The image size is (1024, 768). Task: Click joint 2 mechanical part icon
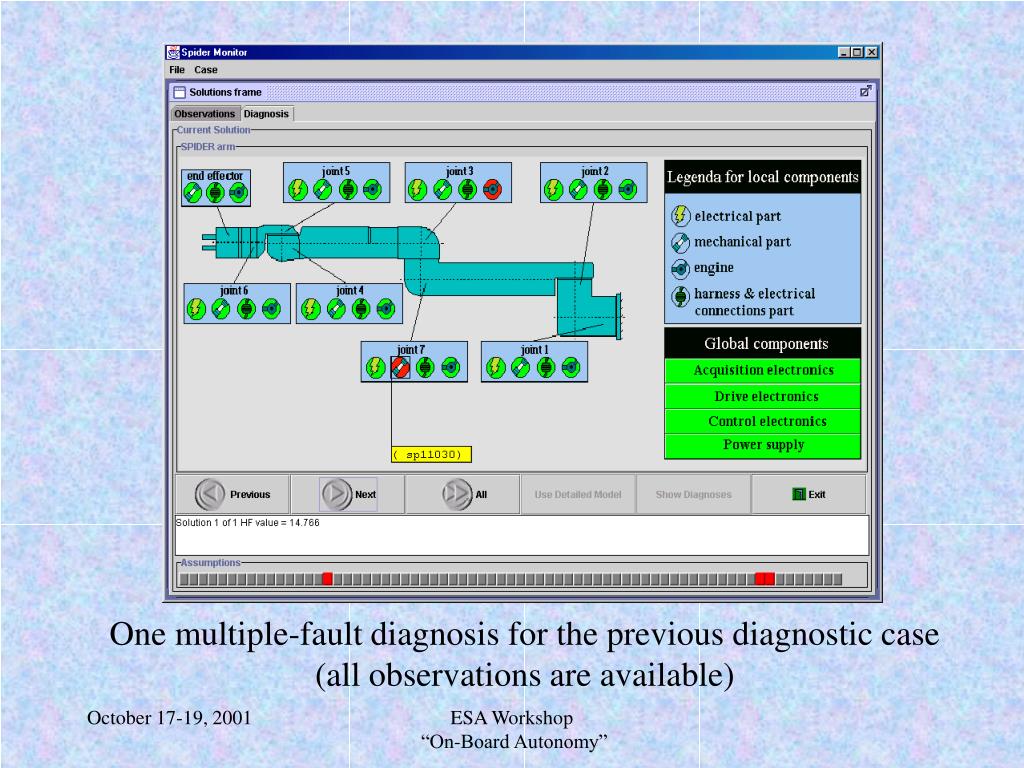click(x=578, y=189)
